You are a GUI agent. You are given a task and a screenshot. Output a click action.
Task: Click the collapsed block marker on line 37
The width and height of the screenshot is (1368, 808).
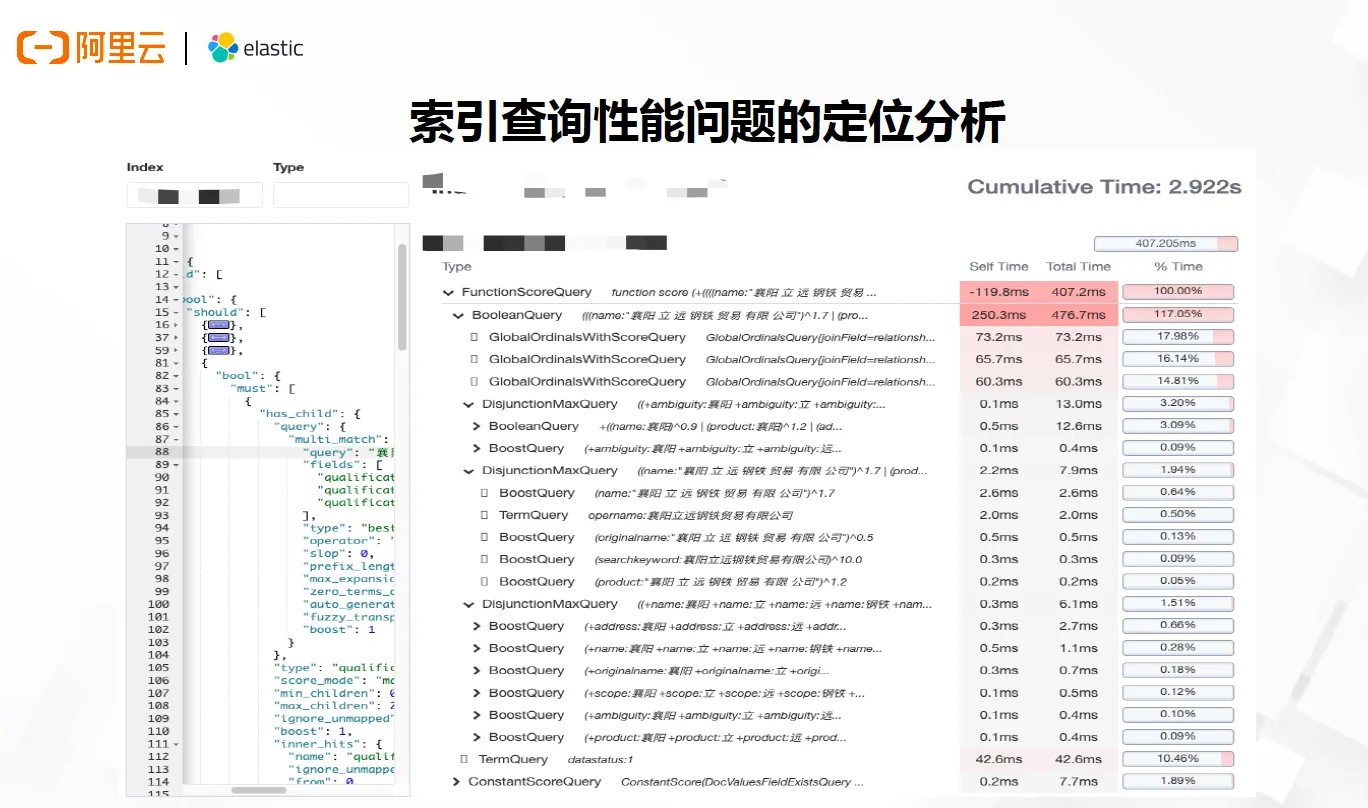click(217, 338)
